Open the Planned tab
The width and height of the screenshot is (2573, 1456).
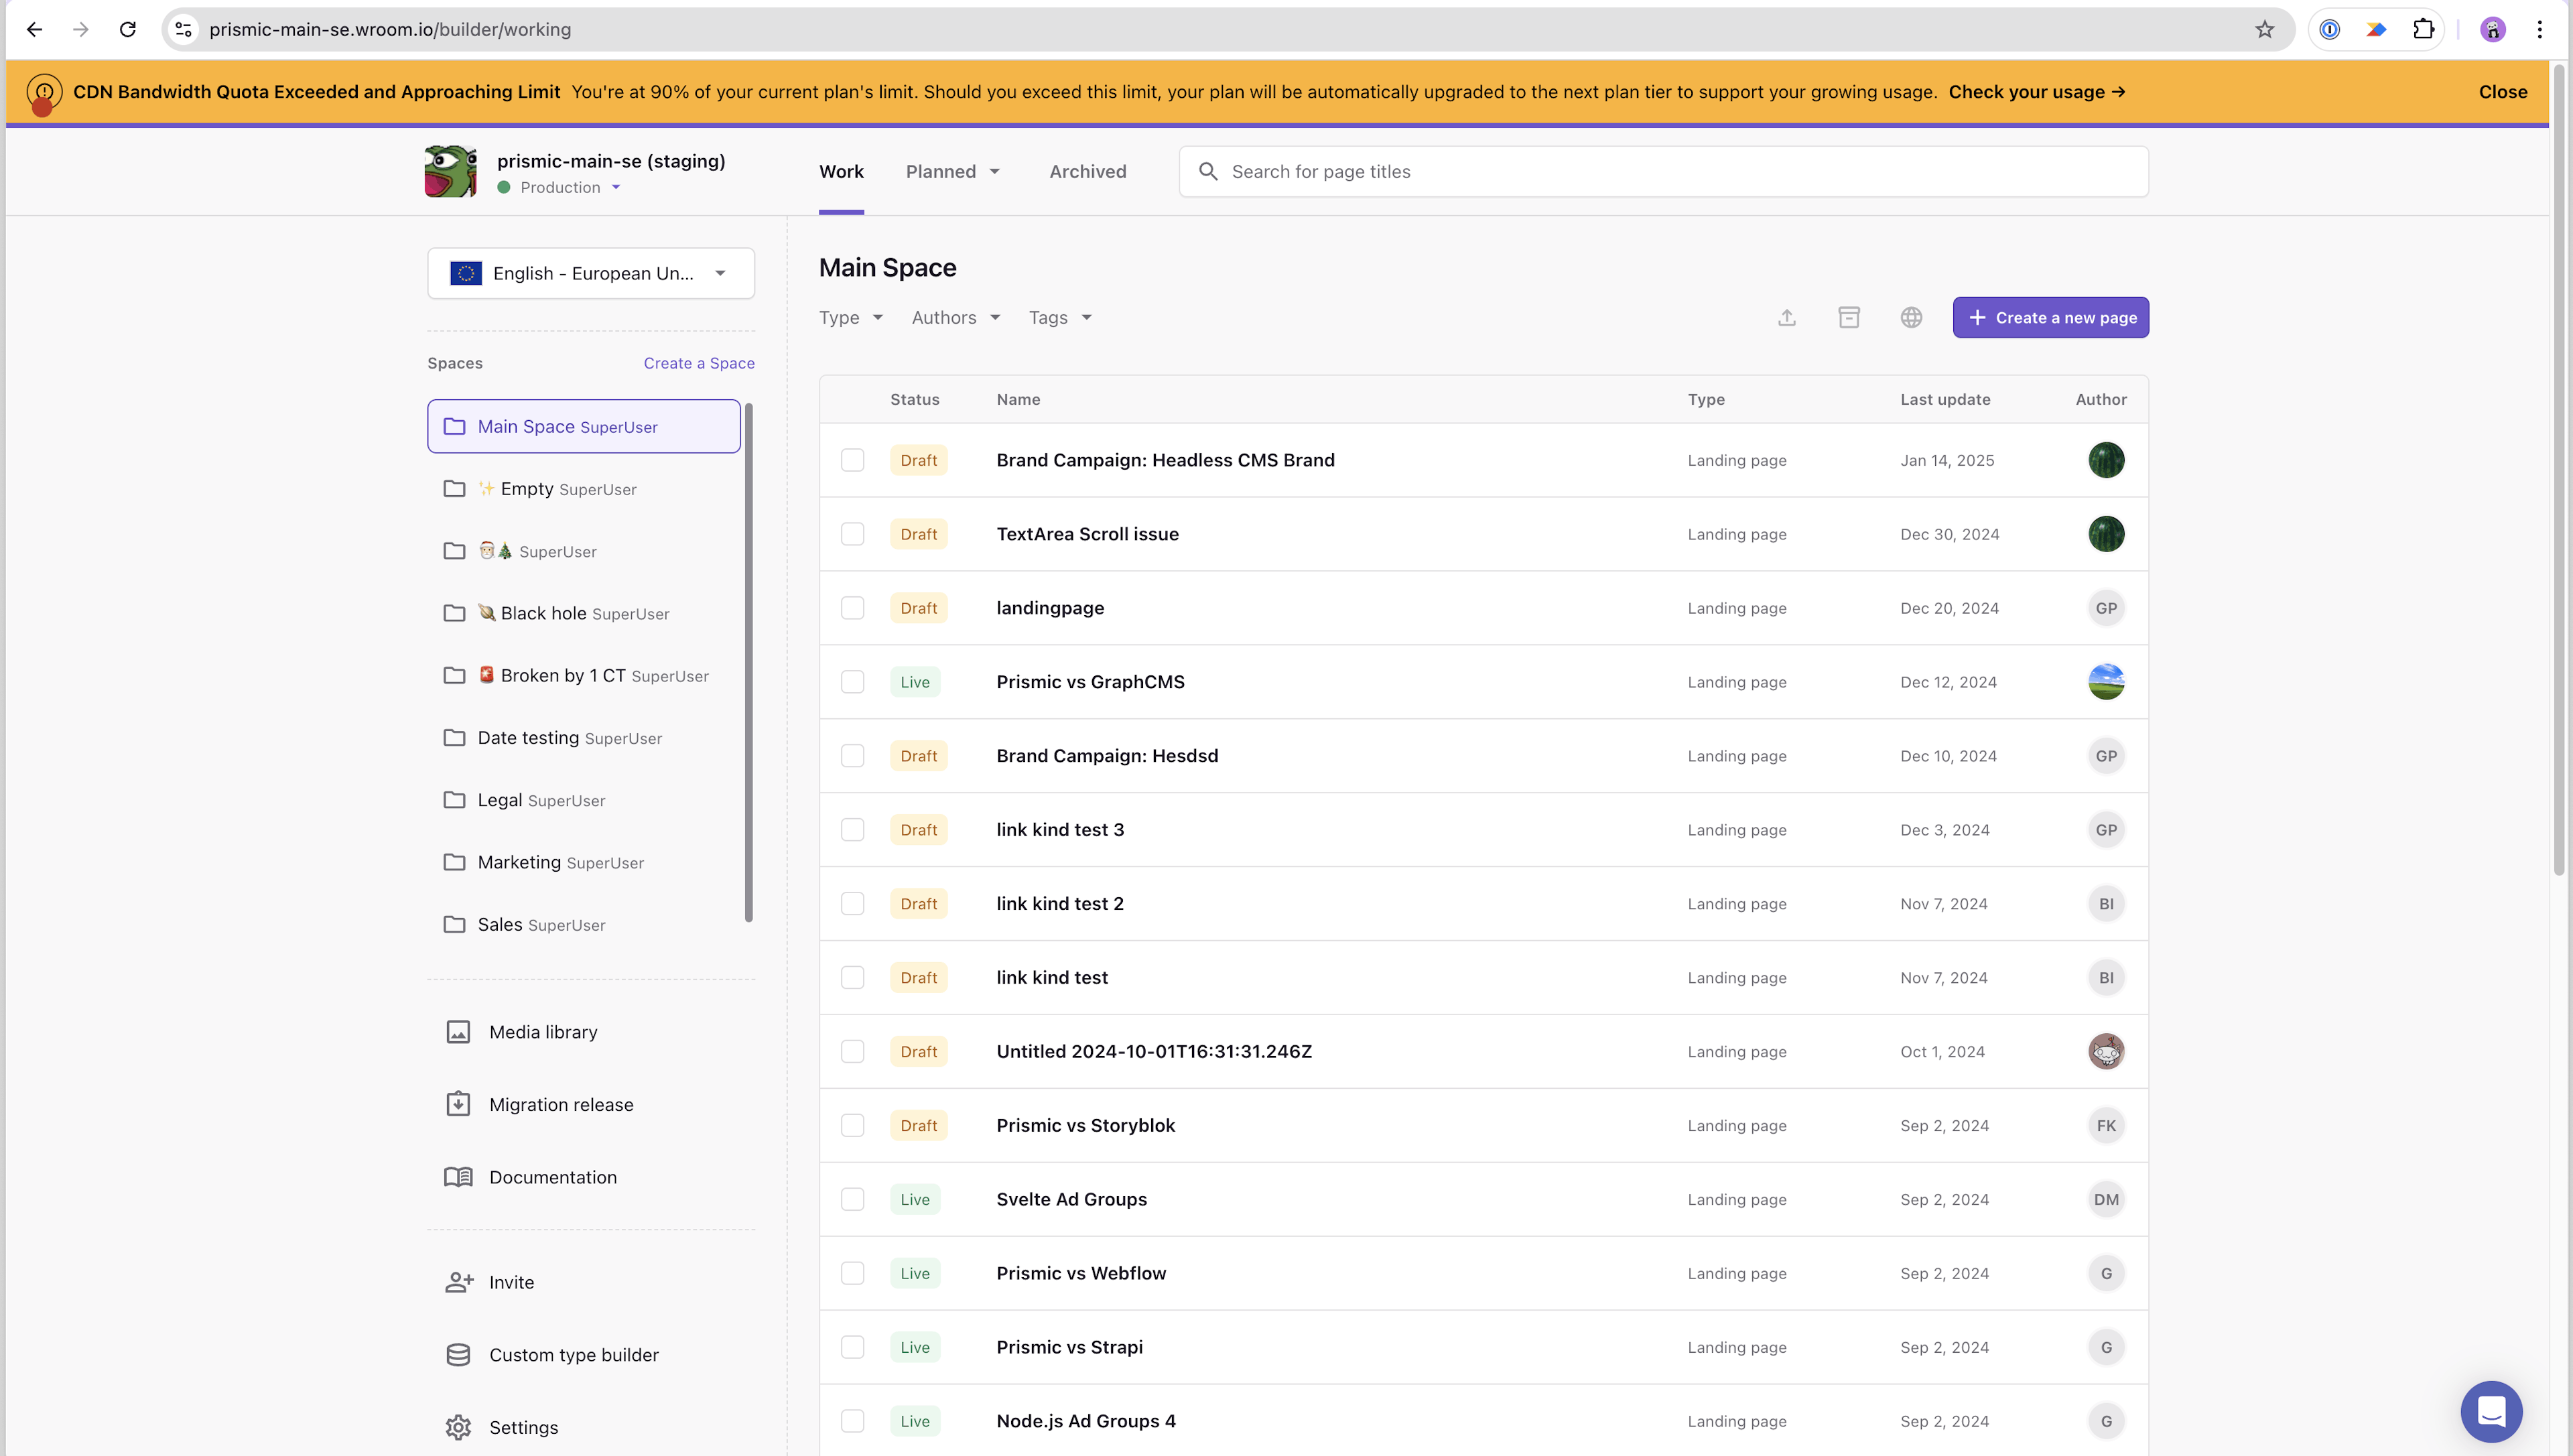pos(952,171)
